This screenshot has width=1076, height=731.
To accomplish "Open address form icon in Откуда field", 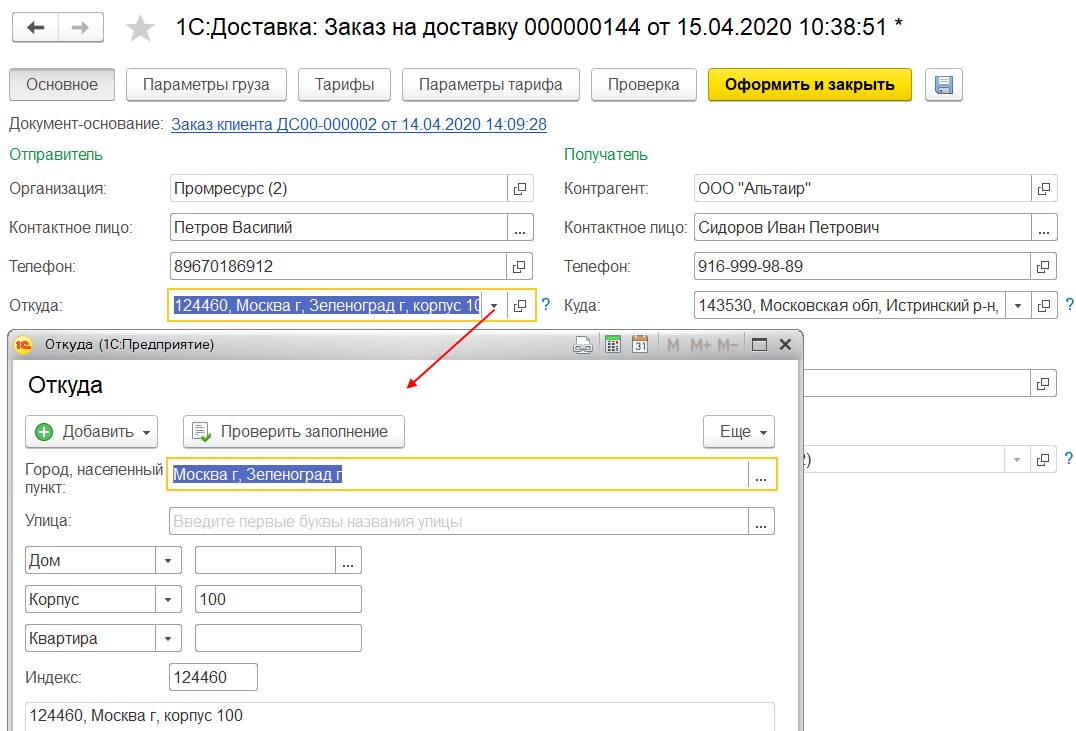I will pos(521,305).
